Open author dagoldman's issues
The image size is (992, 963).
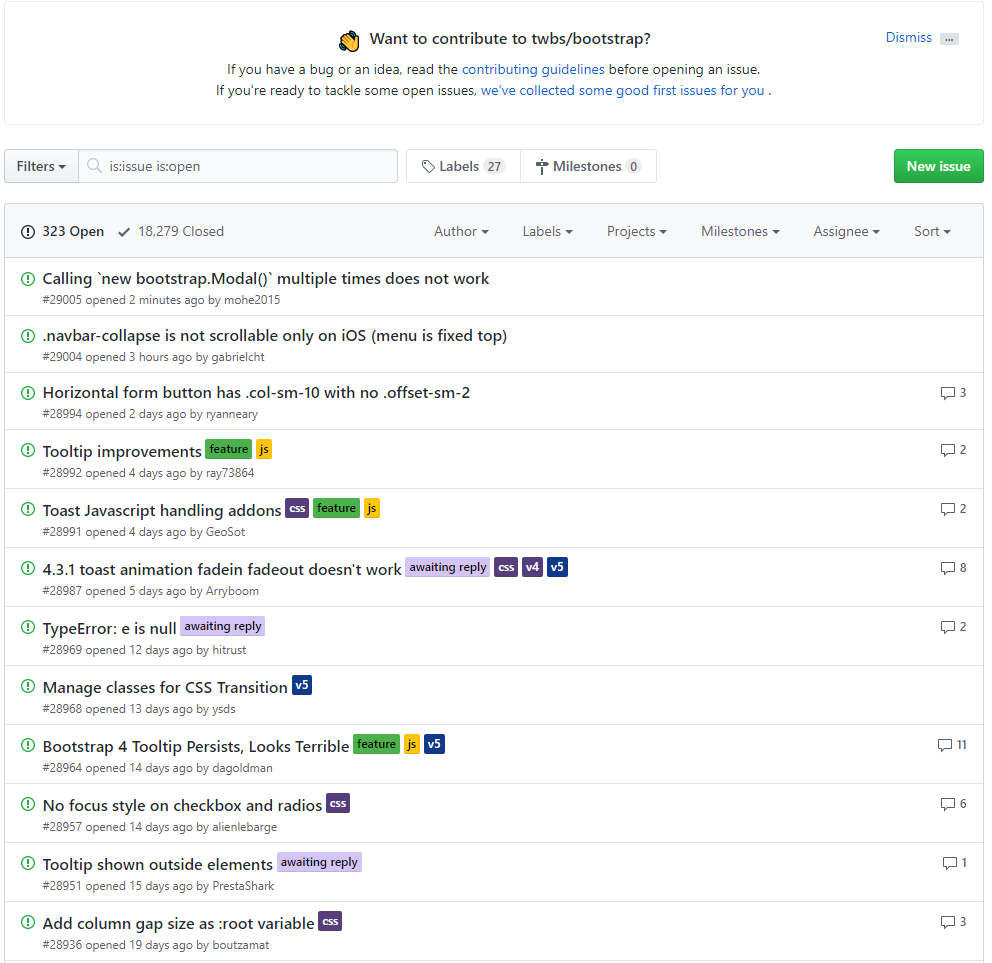242,768
